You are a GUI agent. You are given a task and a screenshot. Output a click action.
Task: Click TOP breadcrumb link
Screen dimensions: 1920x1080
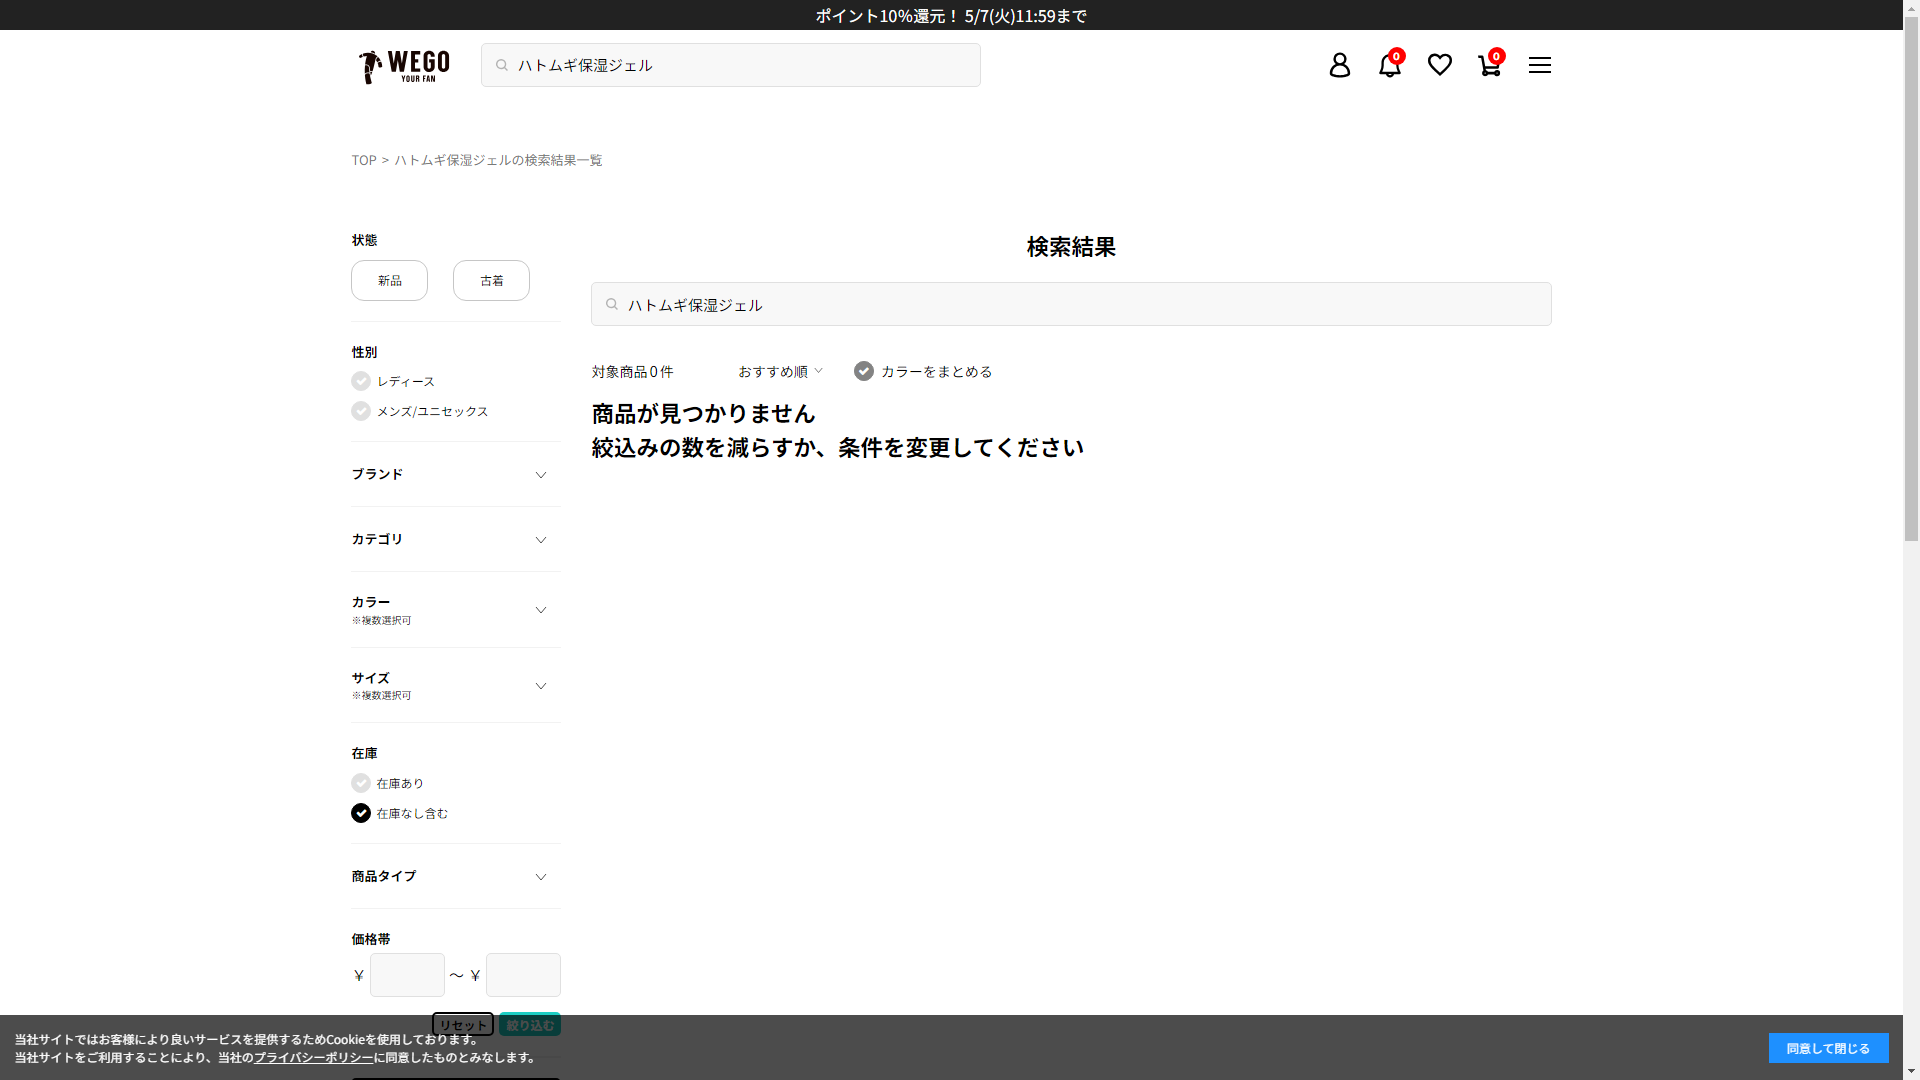click(363, 160)
